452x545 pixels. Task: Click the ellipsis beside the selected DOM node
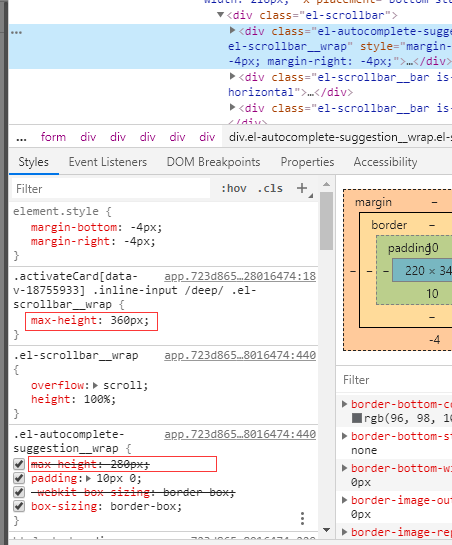tap(16, 32)
